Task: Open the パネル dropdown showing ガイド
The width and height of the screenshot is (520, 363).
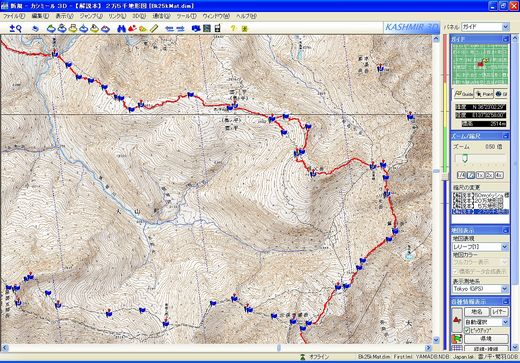Action: click(x=485, y=27)
